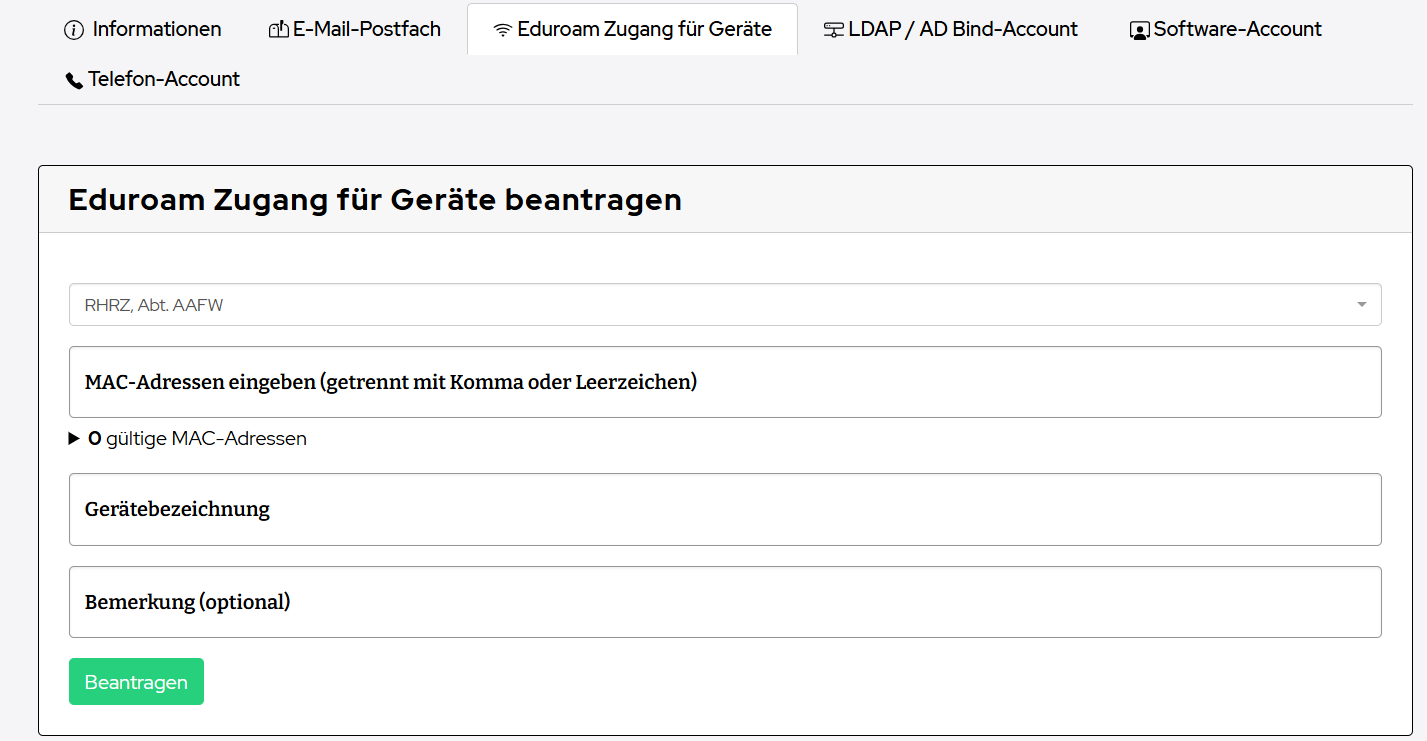The width and height of the screenshot is (1427, 741).
Task: Open the Informationen tab label
Action: [x=157, y=29]
